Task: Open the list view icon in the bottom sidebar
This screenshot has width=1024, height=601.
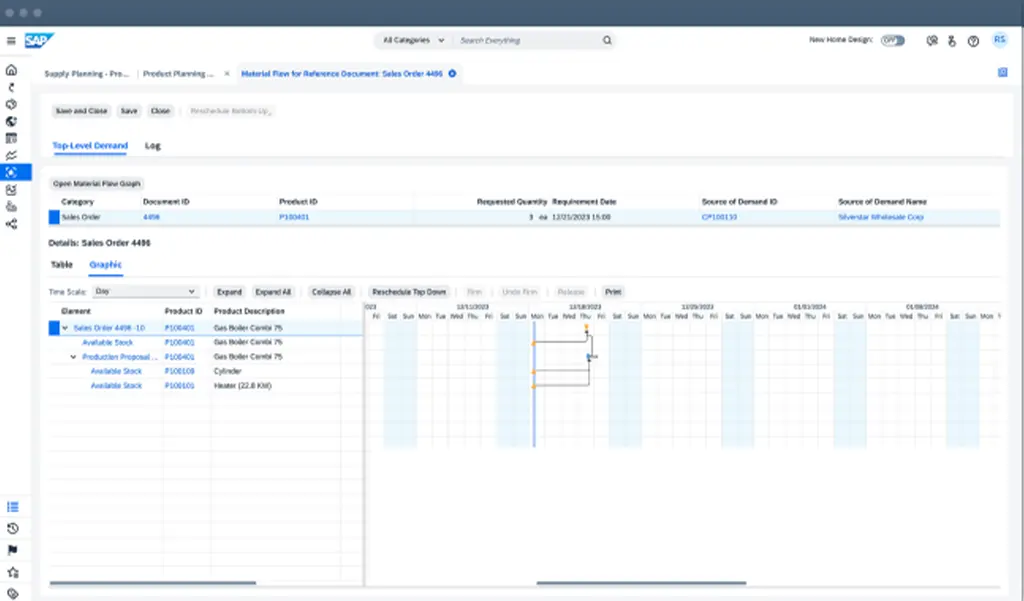Action: [12, 507]
